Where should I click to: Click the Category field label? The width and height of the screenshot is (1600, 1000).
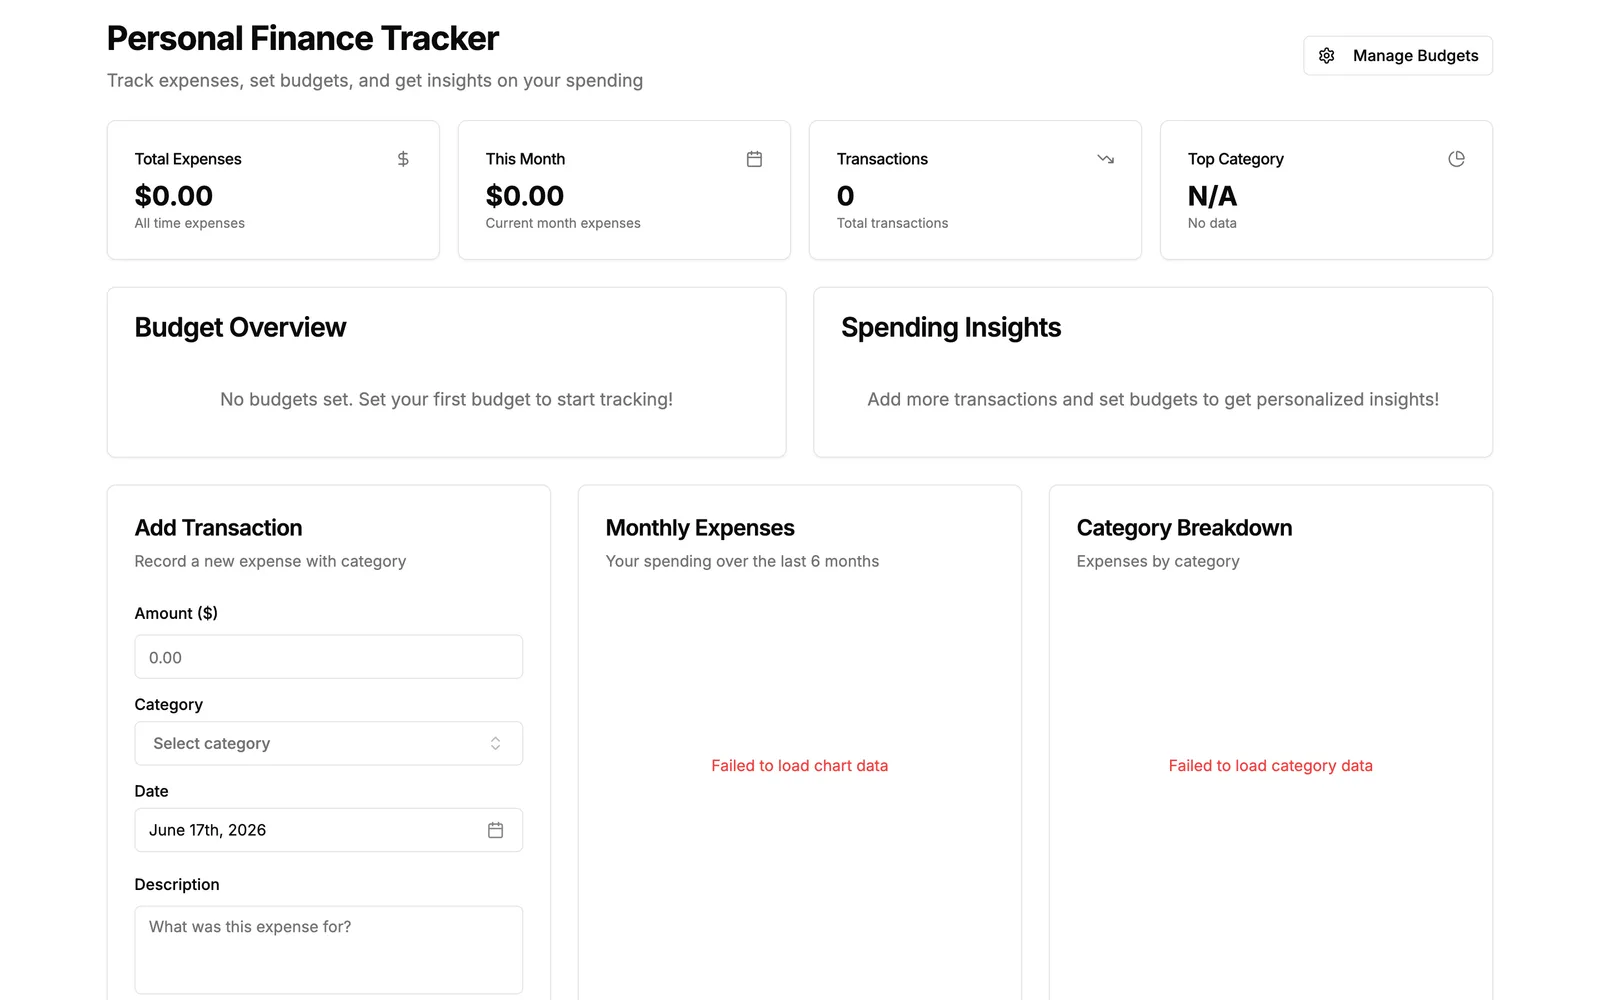tap(168, 704)
